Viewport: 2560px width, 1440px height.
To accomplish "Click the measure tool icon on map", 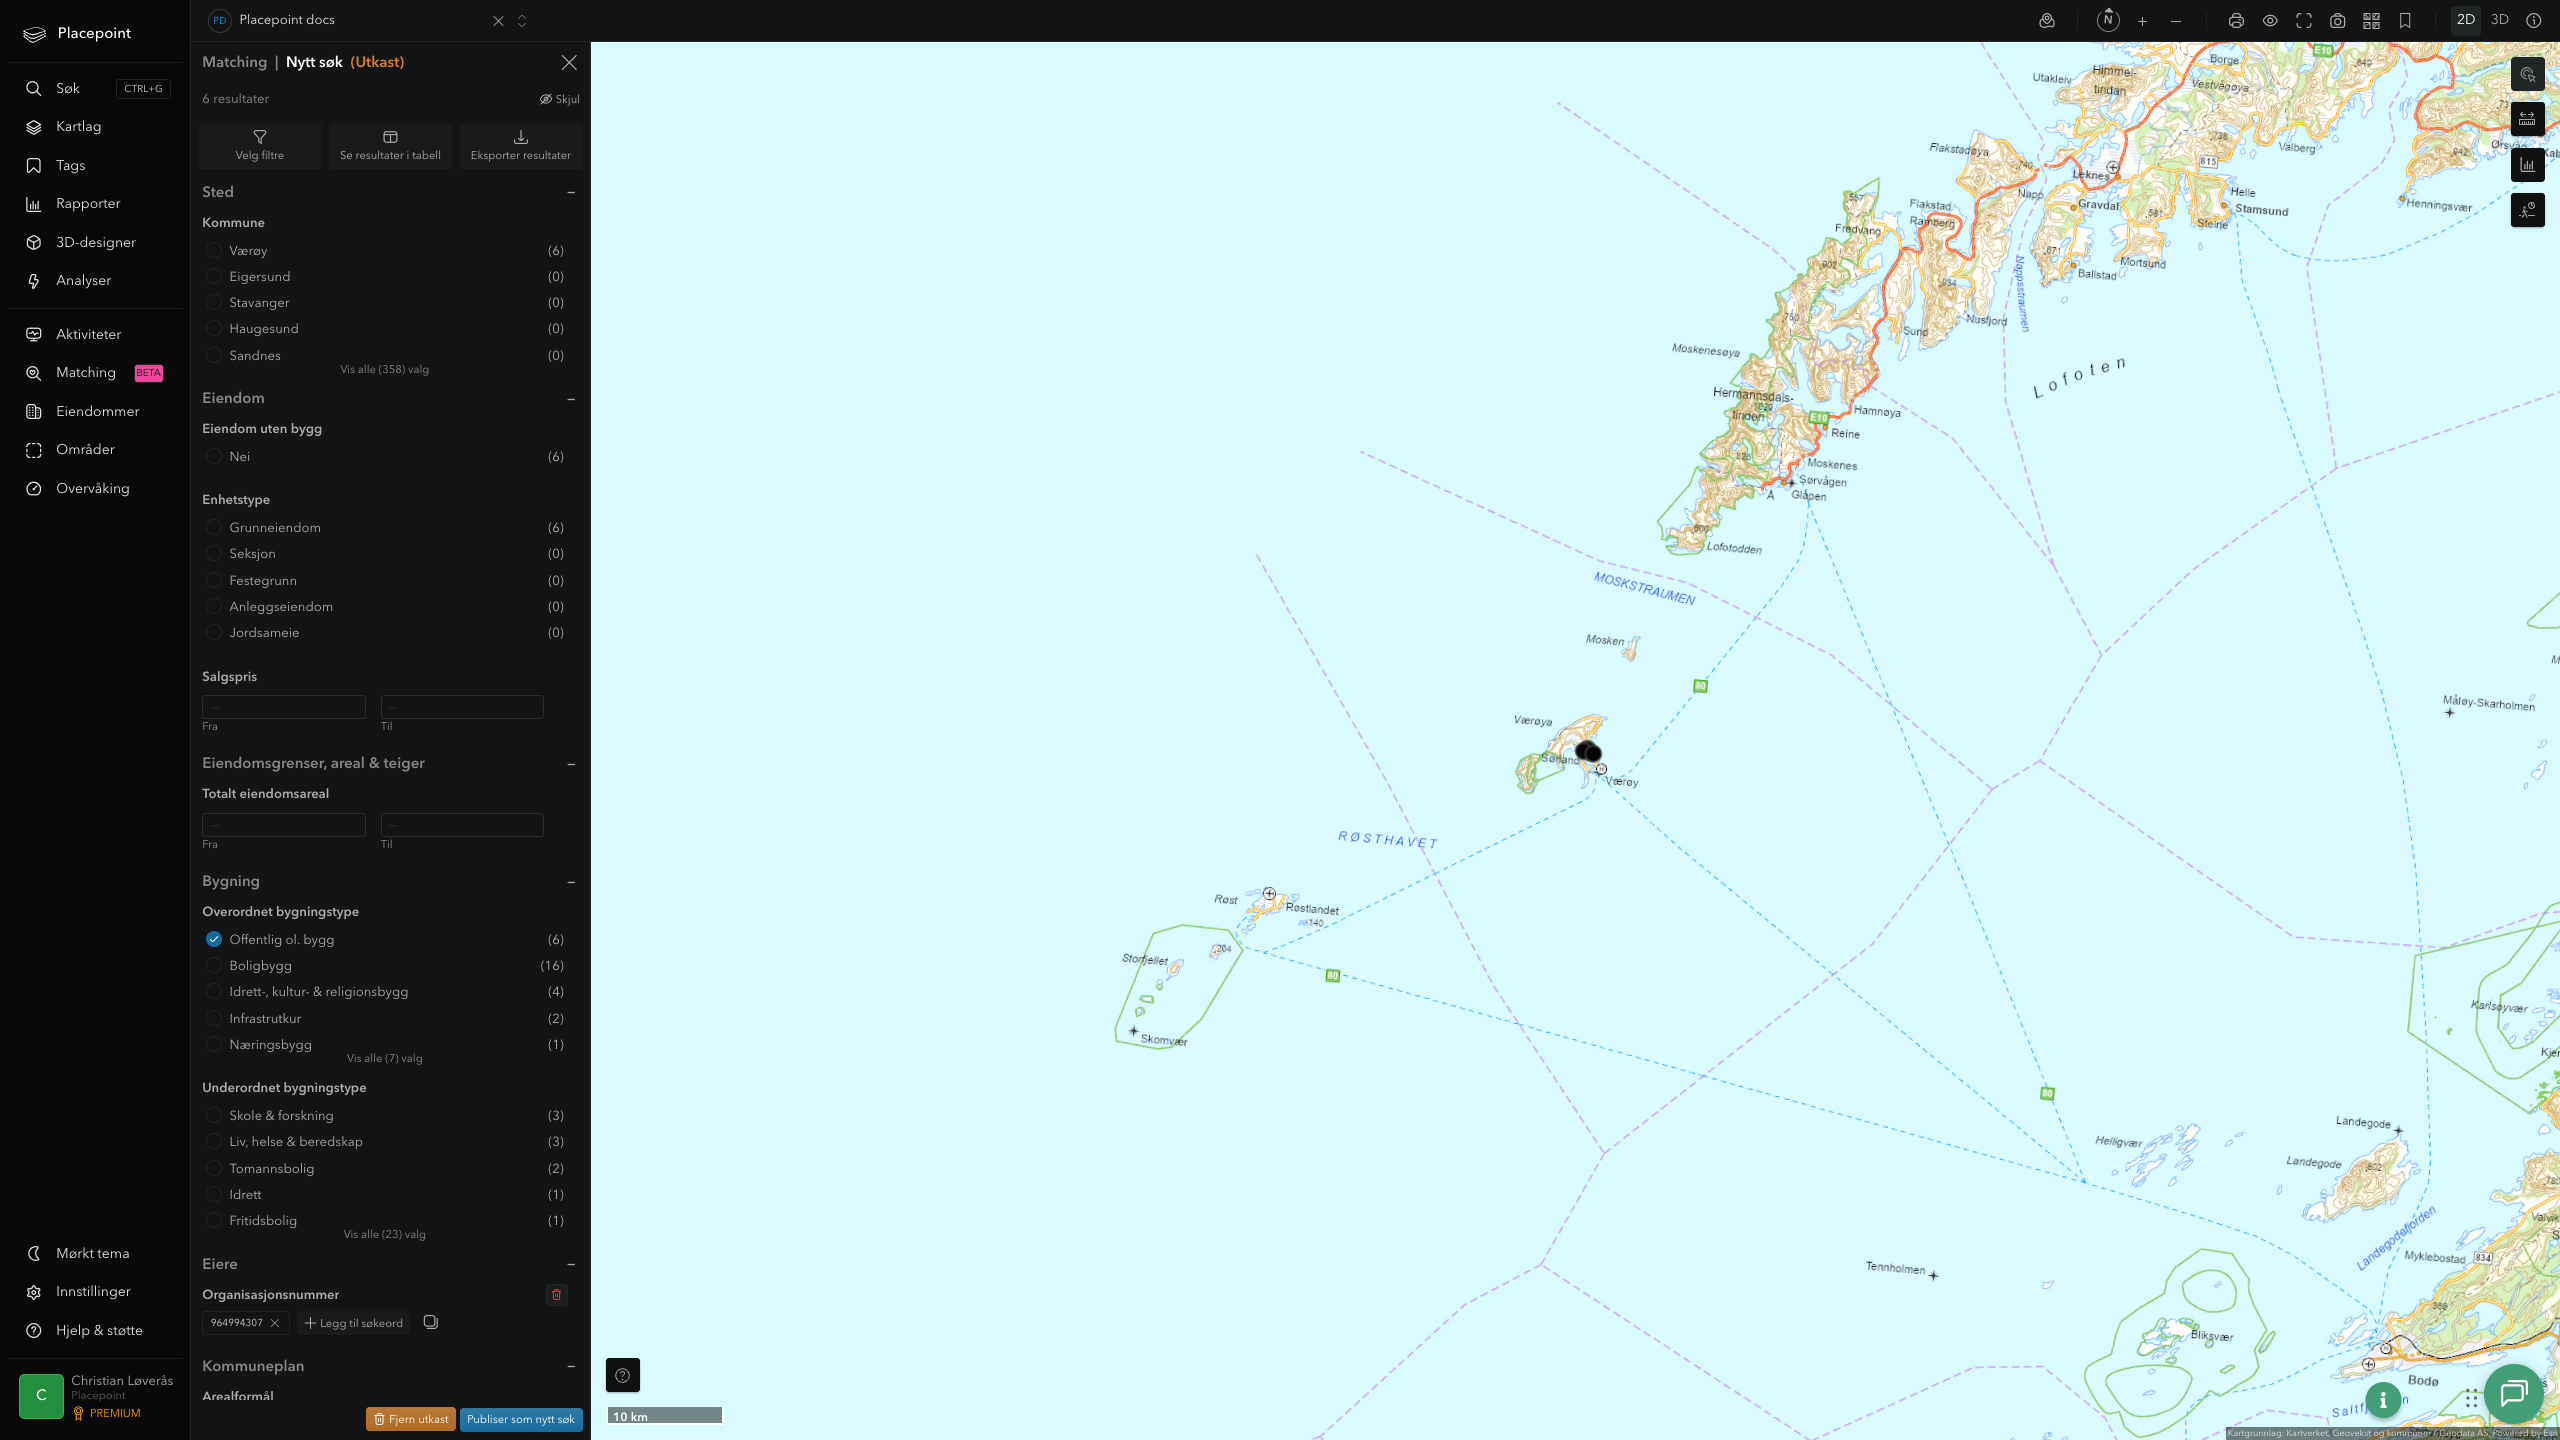I will pyautogui.click(x=2528, y=119).
